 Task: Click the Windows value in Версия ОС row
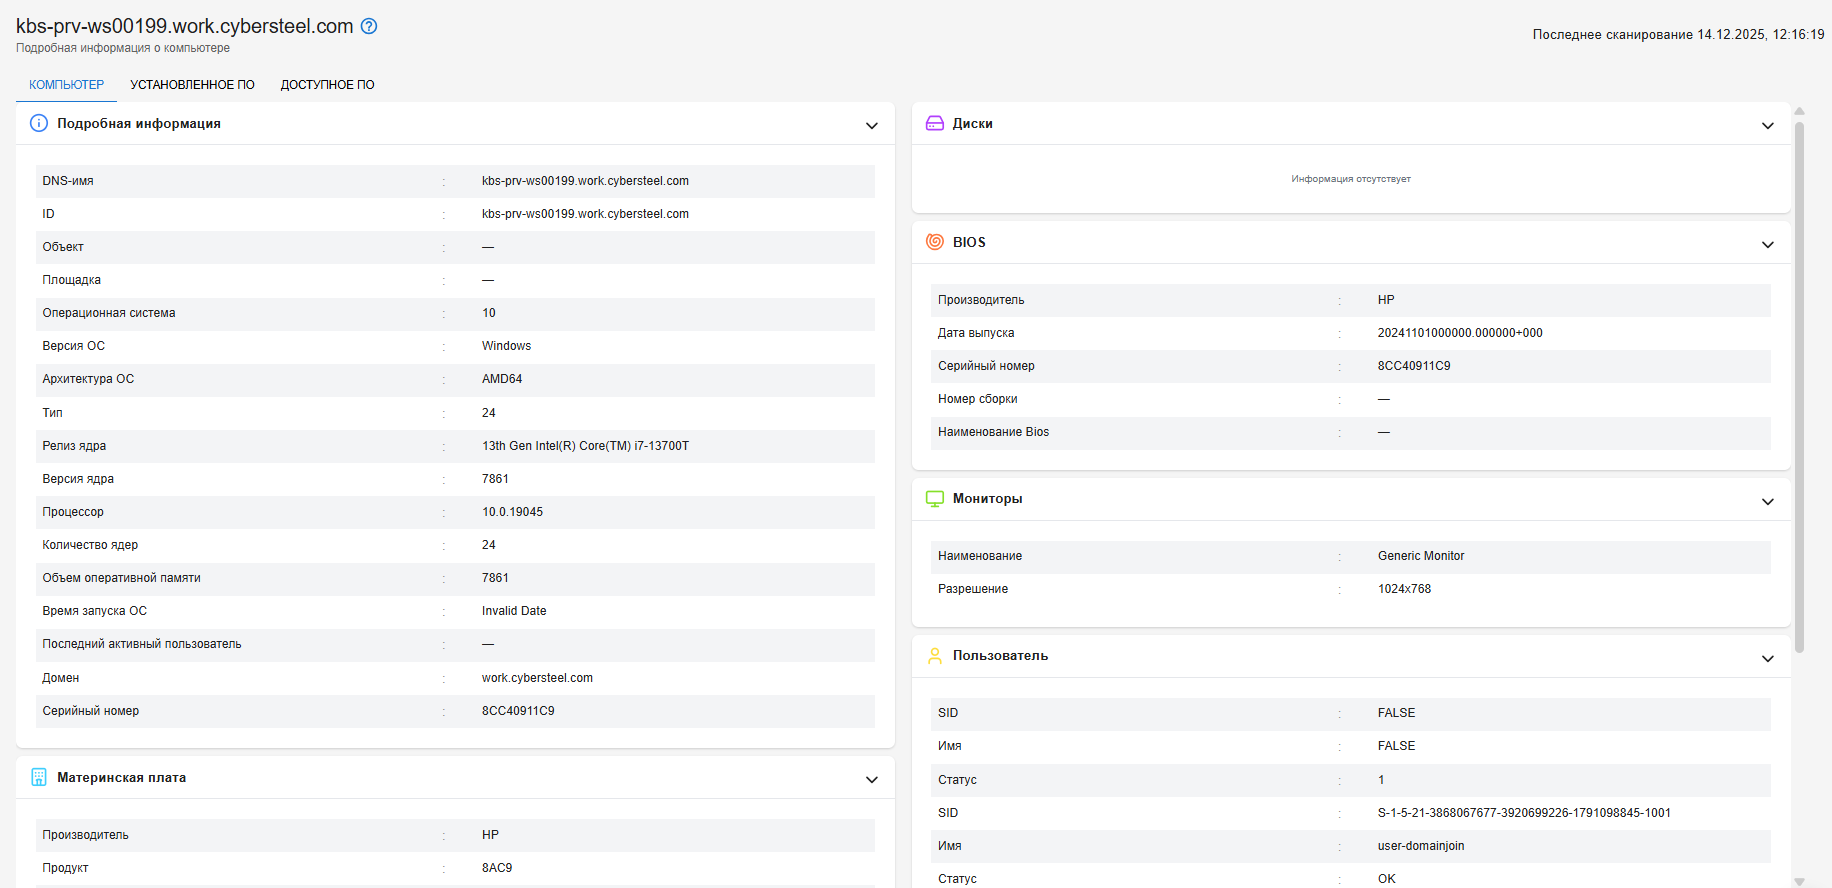click(506, 346)
